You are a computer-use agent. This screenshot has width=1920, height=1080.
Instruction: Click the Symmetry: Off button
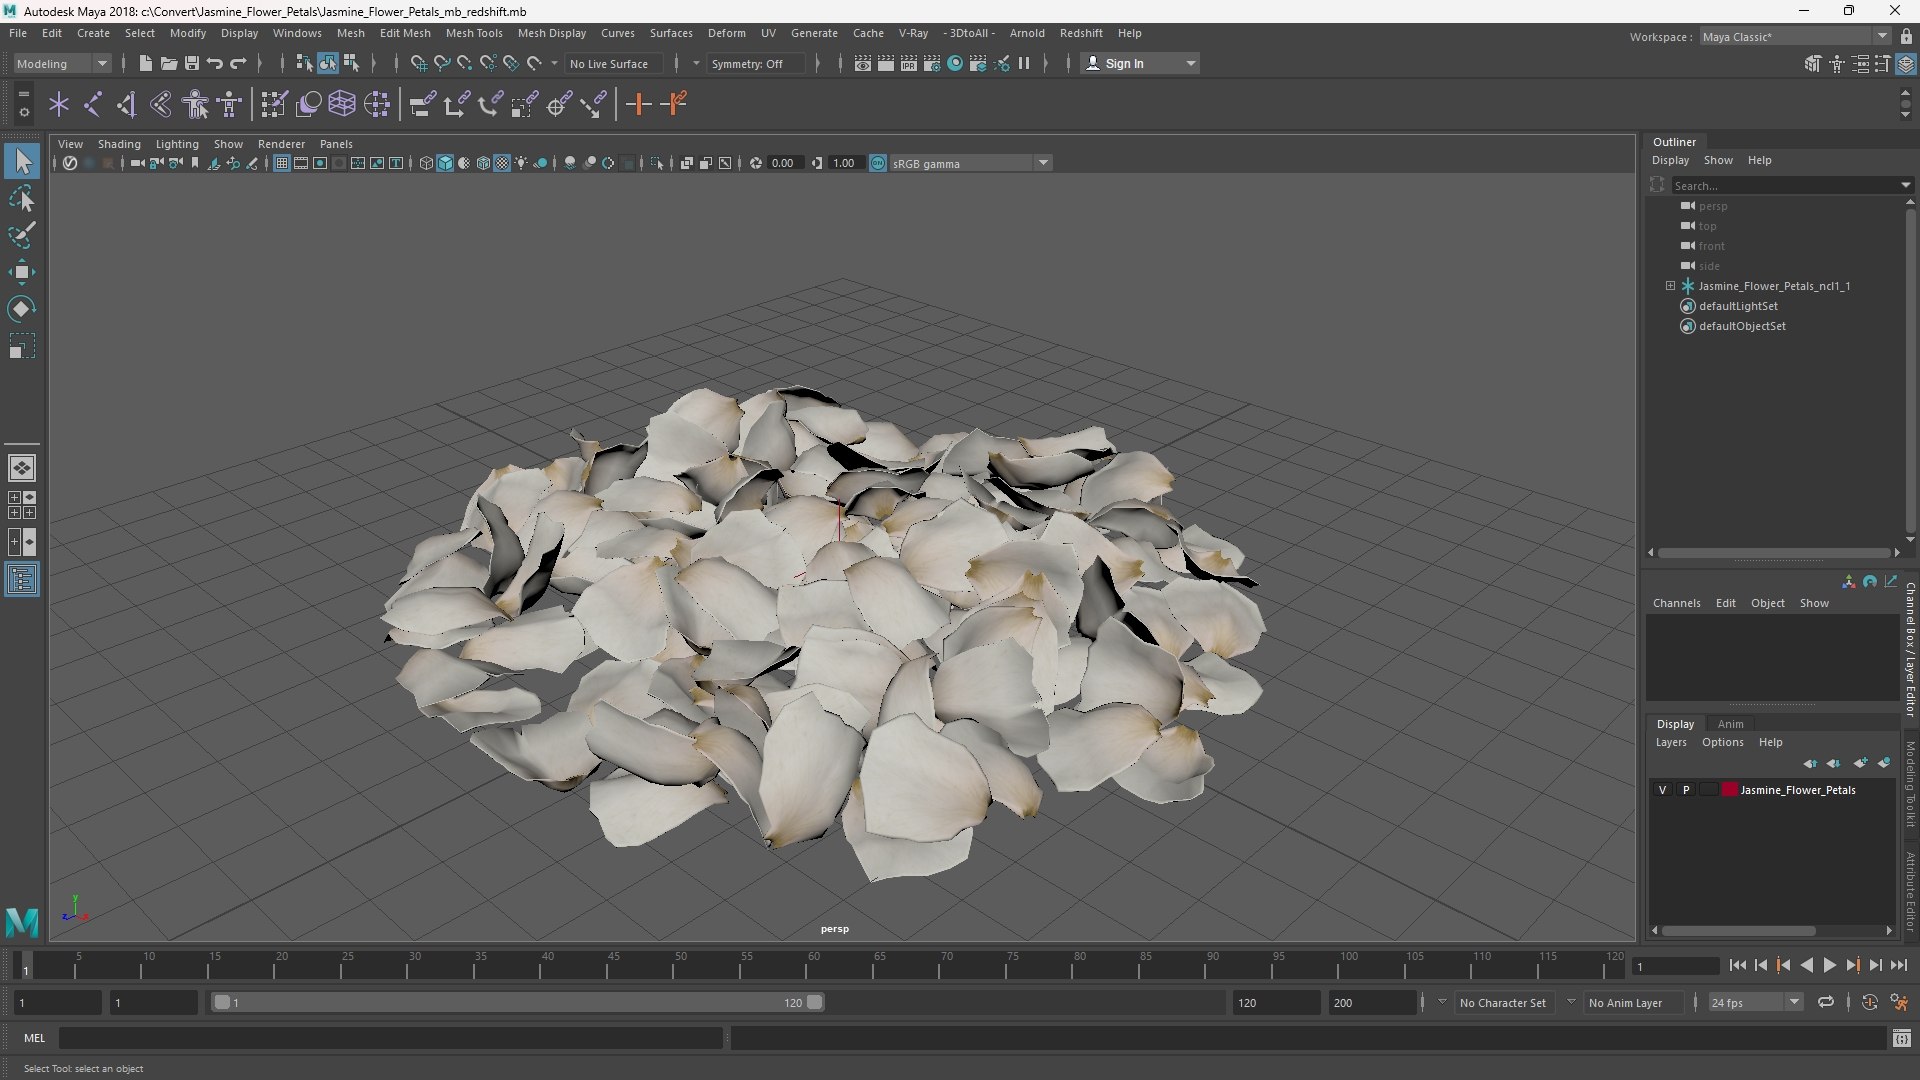point(755,63)
